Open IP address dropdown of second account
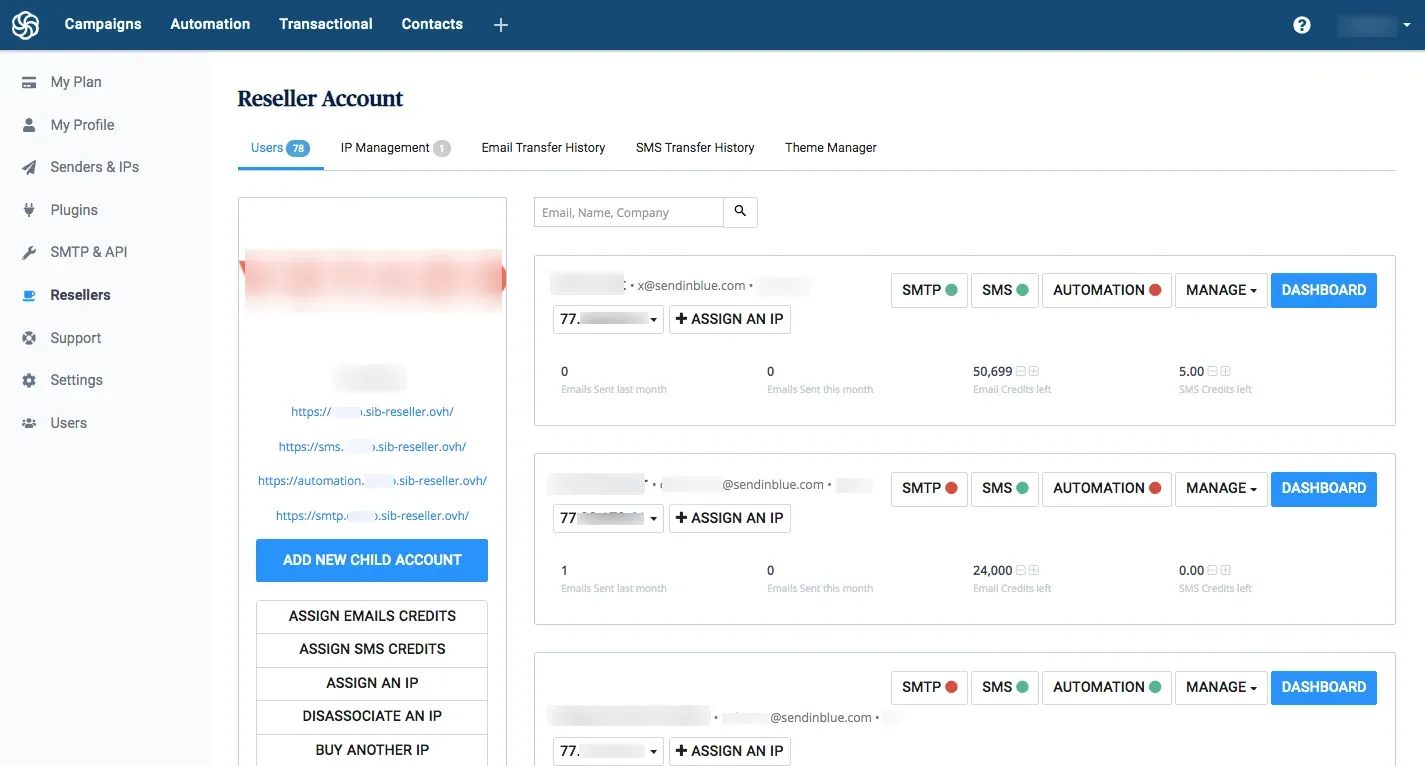This screenshot has width=1425, height=766. (x=608, y=518)
